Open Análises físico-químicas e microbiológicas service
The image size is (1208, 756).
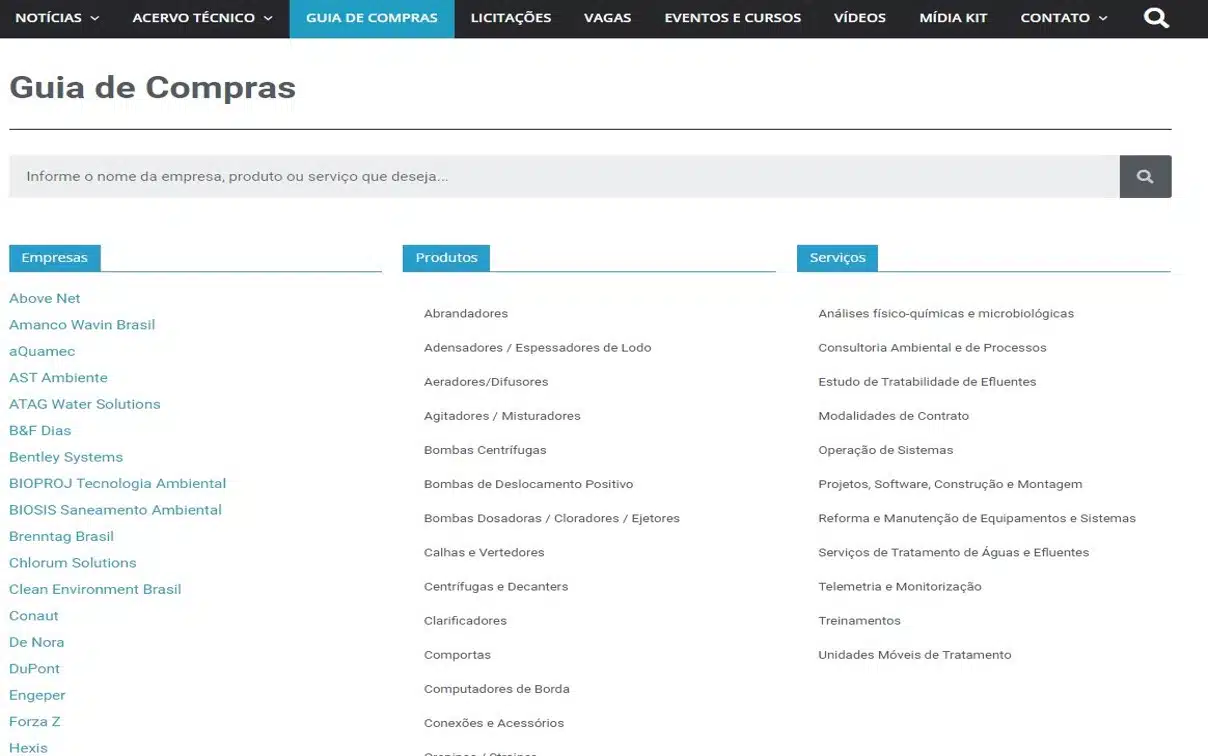(946, 314)
